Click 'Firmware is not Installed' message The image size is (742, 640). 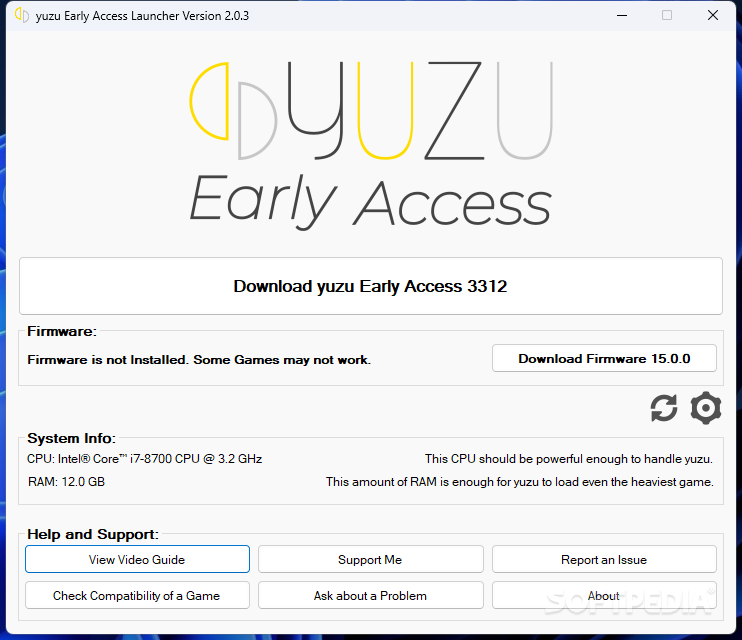pyautogui.click(x=199, y=360)
